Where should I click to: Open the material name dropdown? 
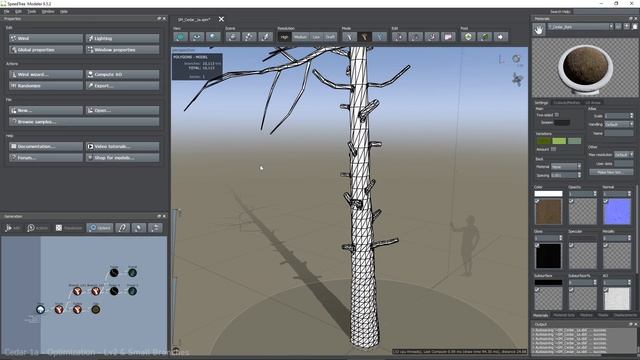[x=580, y=27]
